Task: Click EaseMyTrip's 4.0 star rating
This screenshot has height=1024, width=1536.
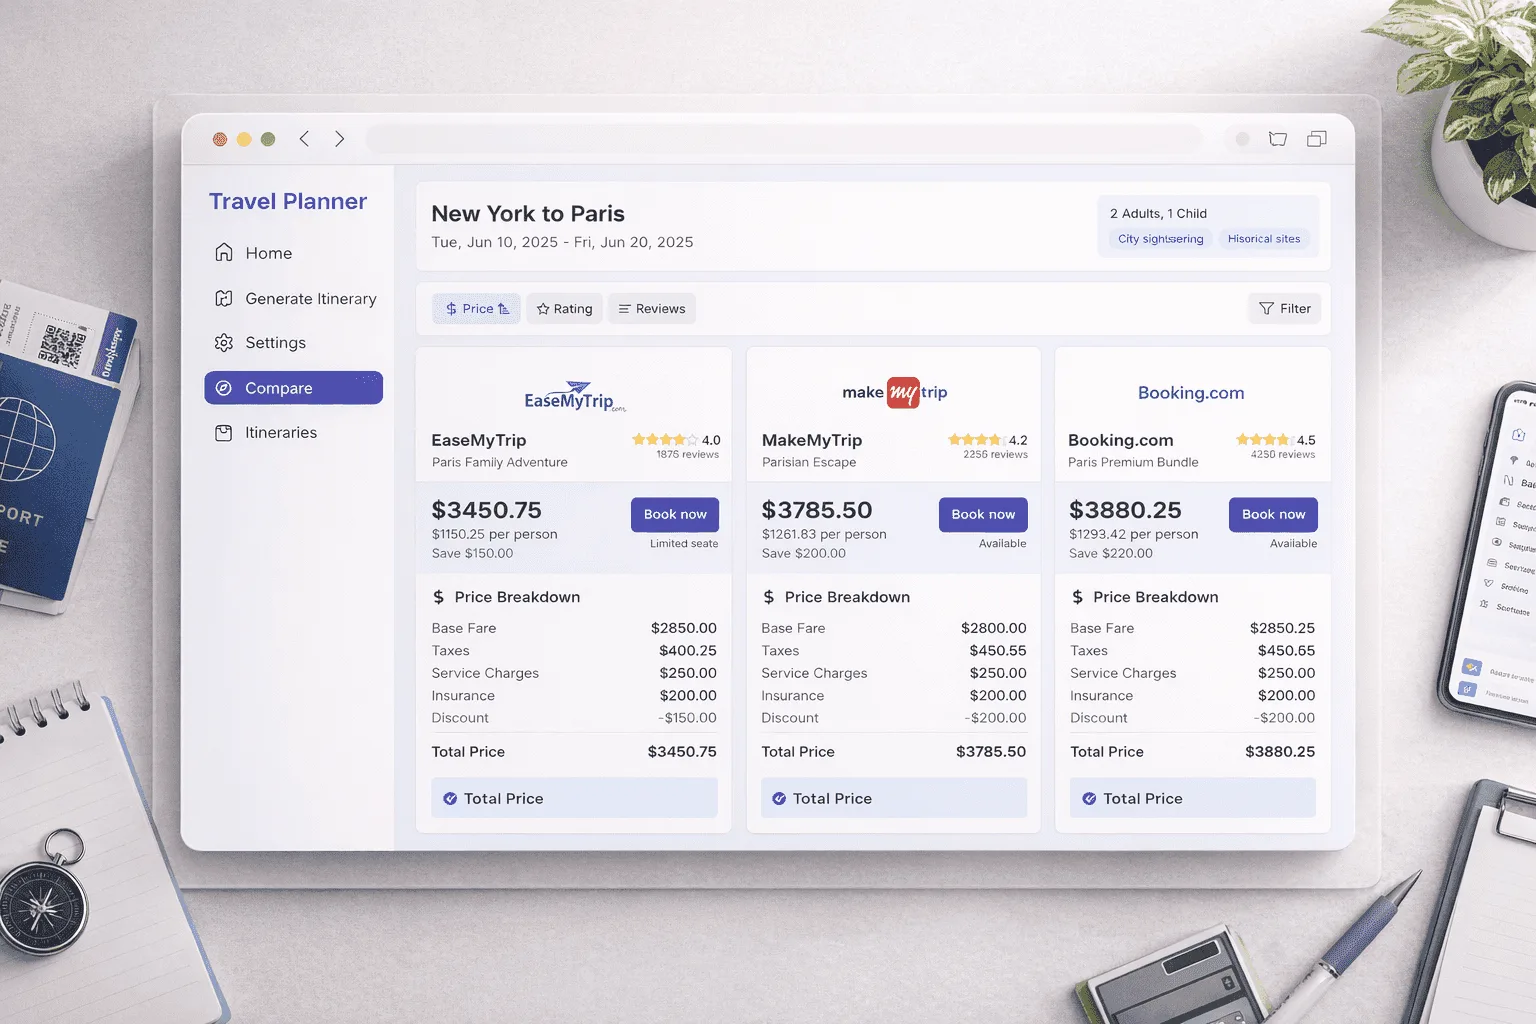Action: tap(676, 440)
